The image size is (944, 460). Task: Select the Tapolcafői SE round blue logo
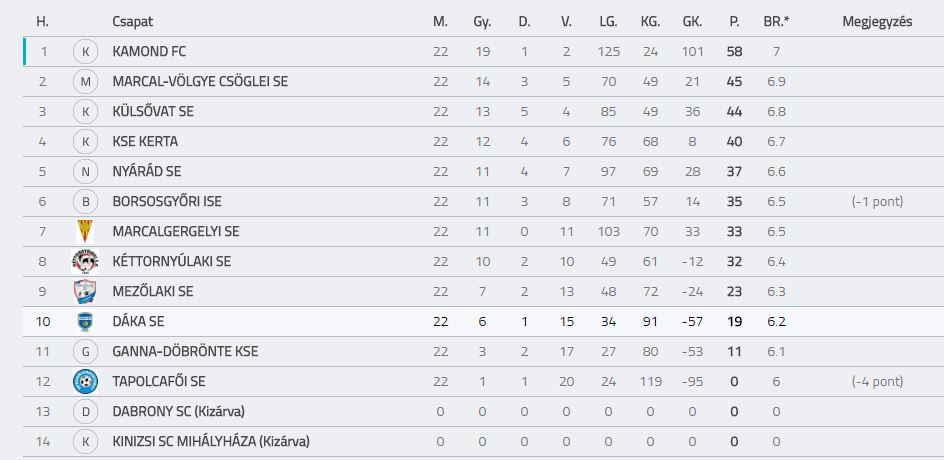click(85, 382)
